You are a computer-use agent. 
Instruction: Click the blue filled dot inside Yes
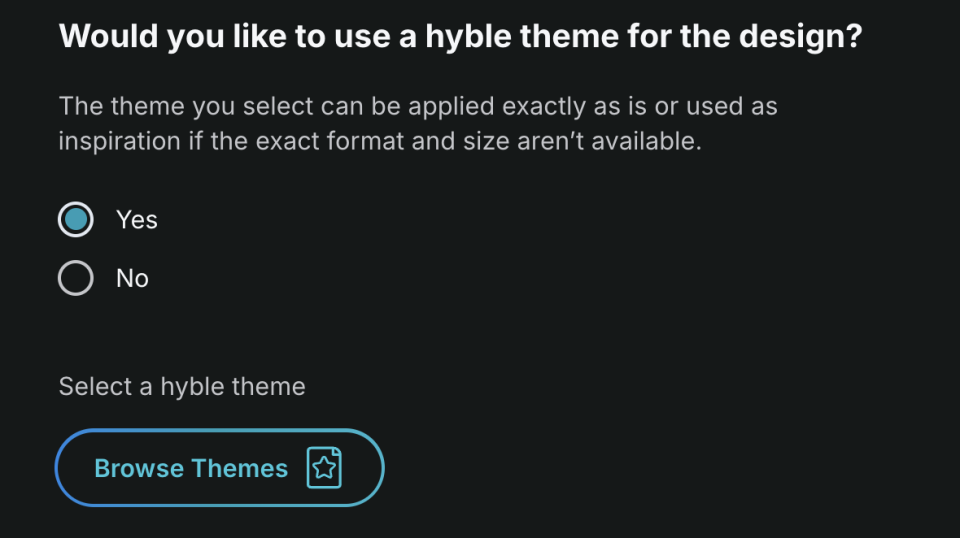coord(76,219)
